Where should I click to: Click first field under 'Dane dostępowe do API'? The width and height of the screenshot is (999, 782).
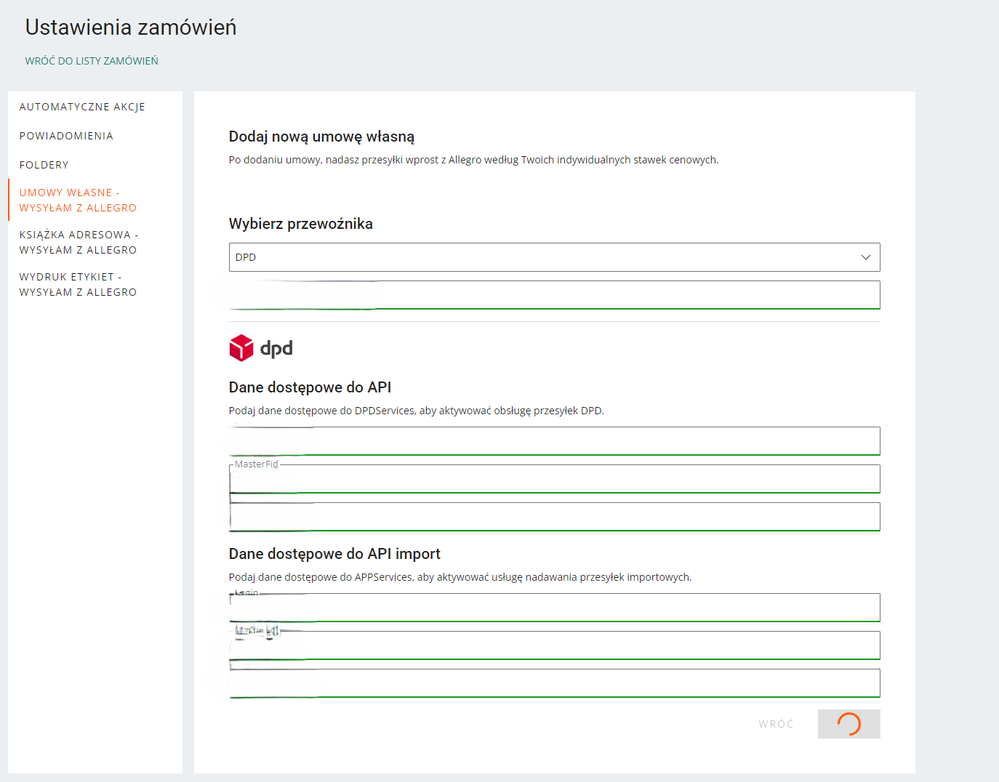(554, 441)
